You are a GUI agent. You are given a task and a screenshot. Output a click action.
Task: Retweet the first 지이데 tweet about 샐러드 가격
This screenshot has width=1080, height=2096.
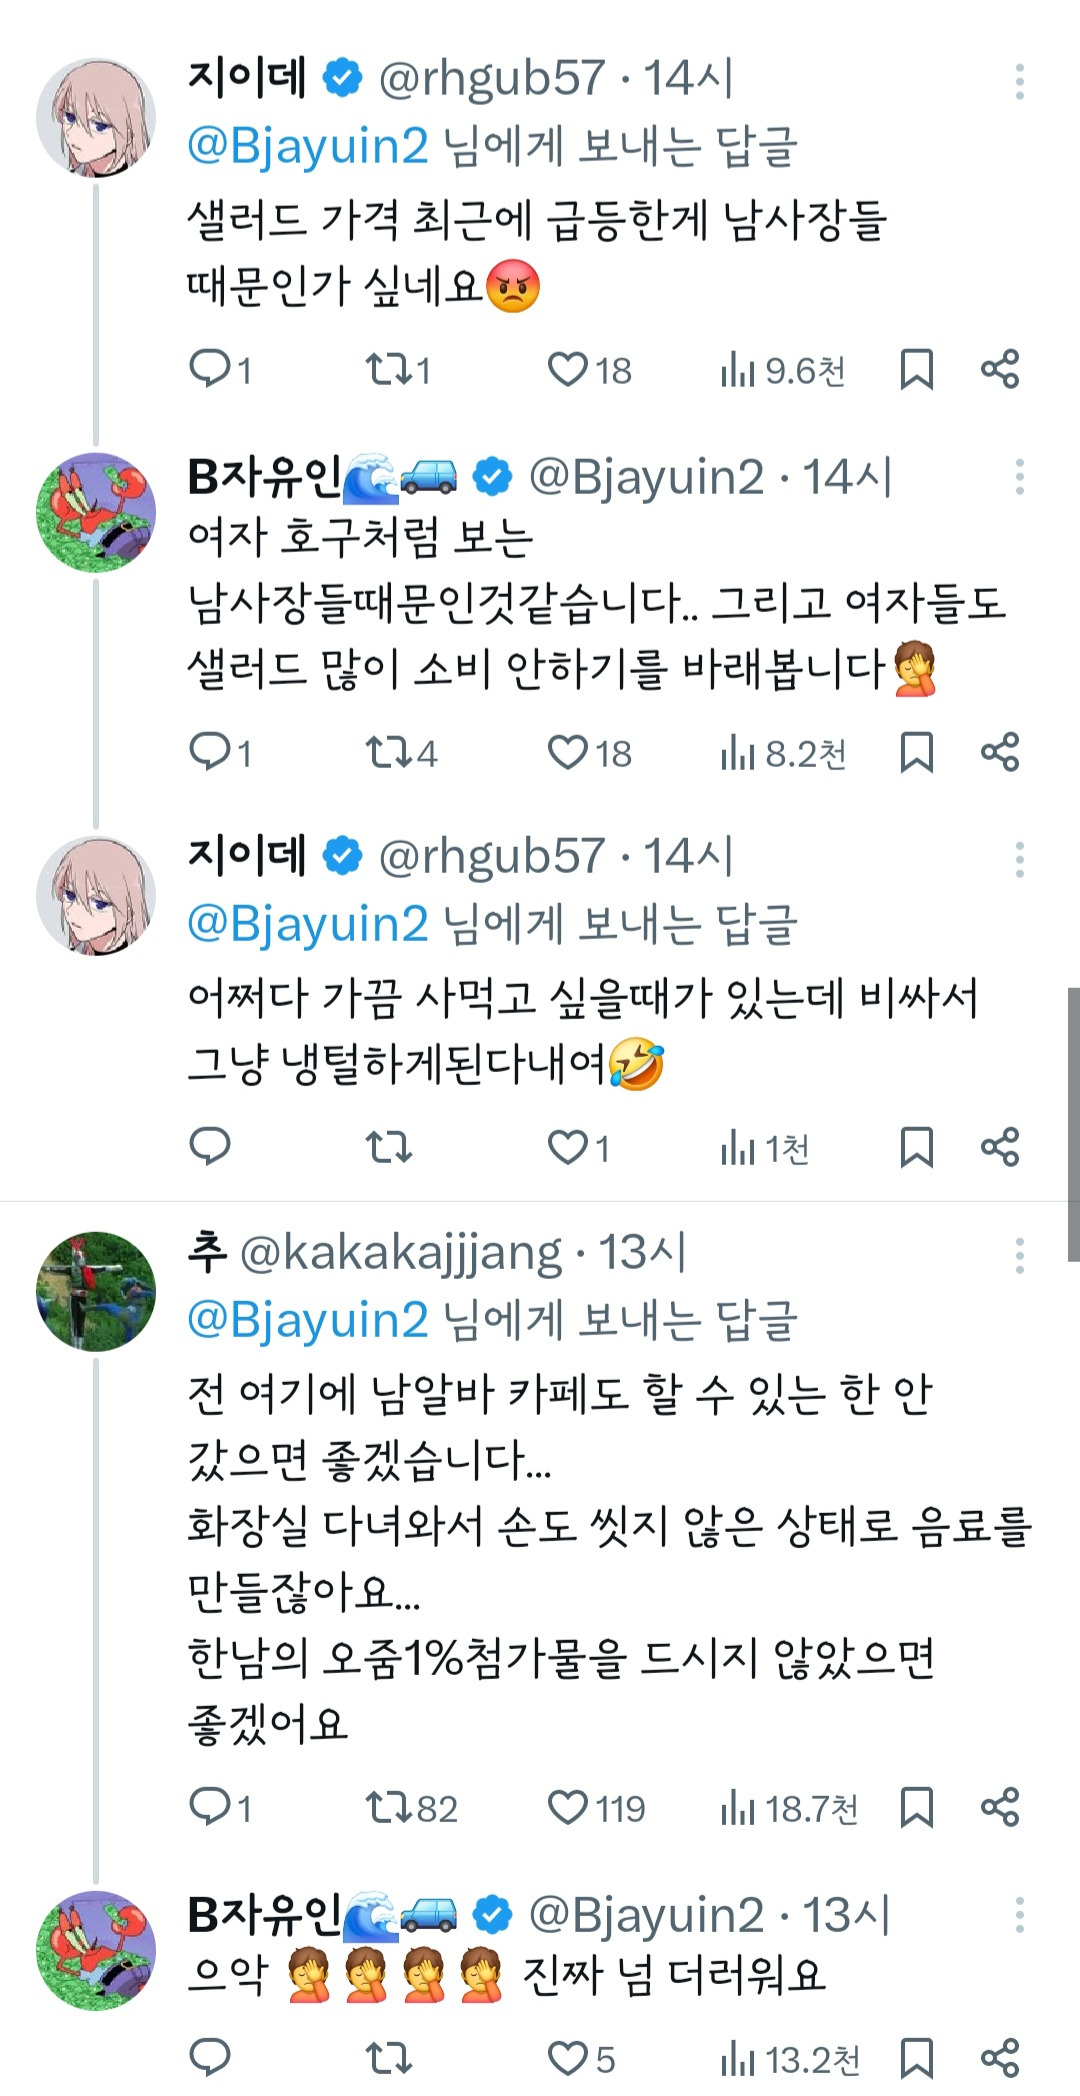[388, 370]
